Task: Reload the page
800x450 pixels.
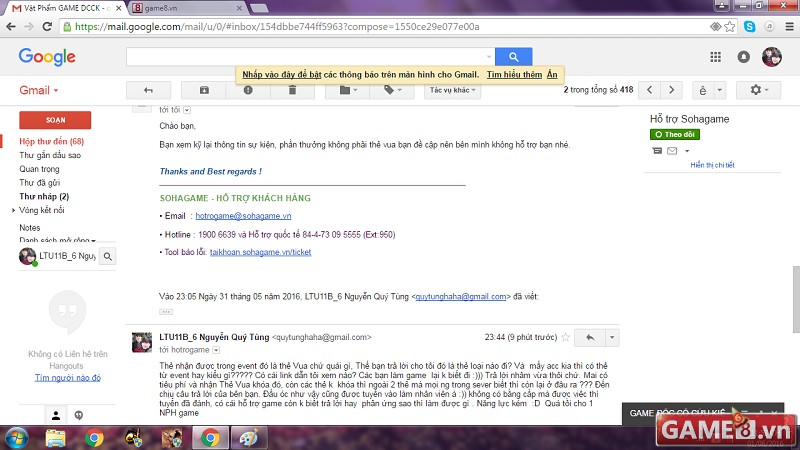Action: (47, 27)
